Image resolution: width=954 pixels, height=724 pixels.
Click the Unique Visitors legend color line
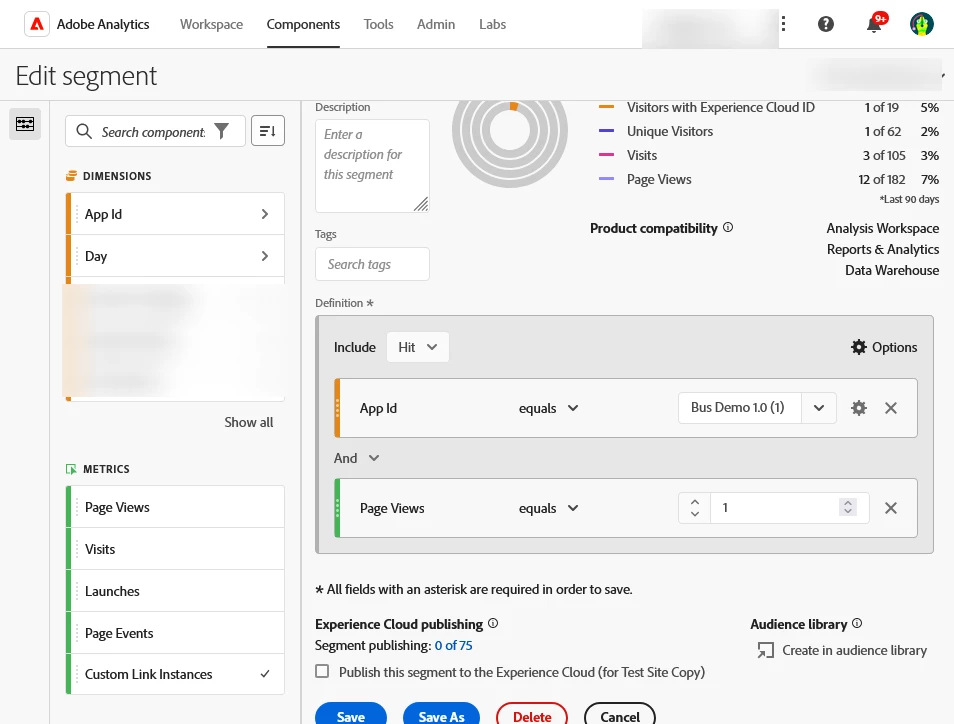[x=606, y=131]
